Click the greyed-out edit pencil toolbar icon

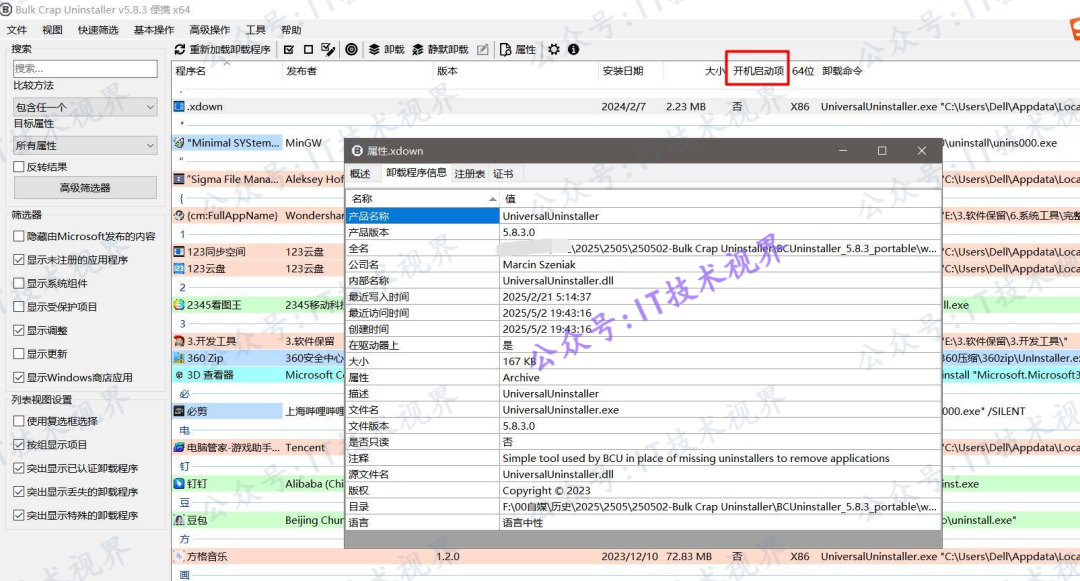(483, 50)
